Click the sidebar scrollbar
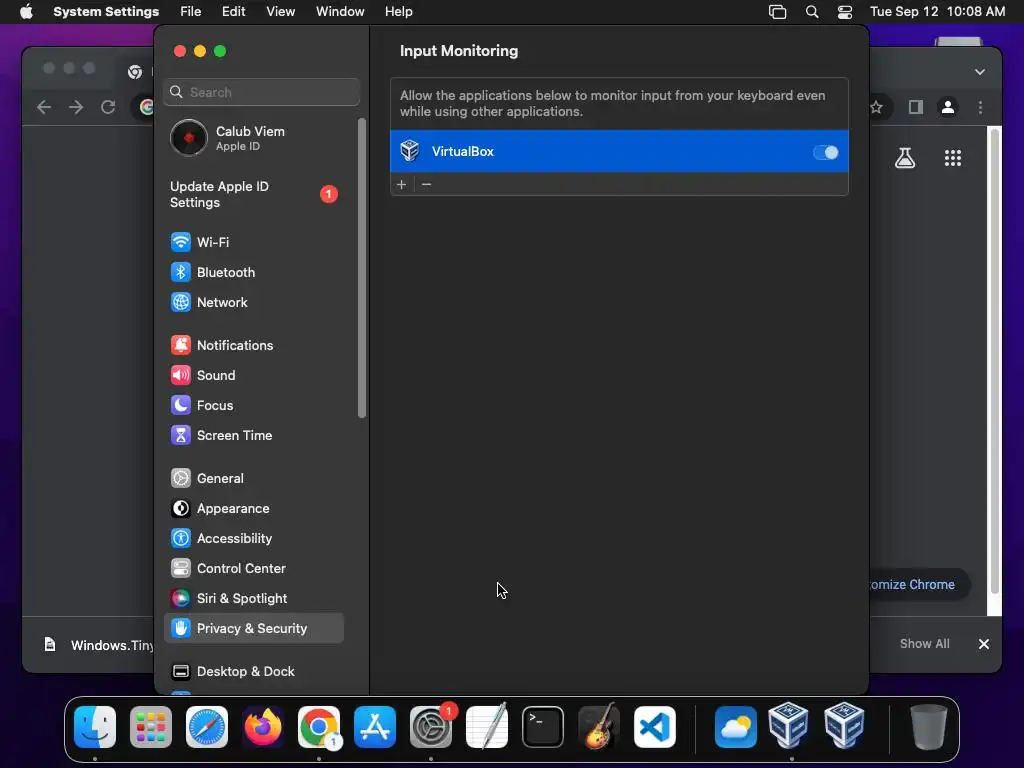Image resolution: width=1024 pixels, height=768 pixels. coord(362,268)
